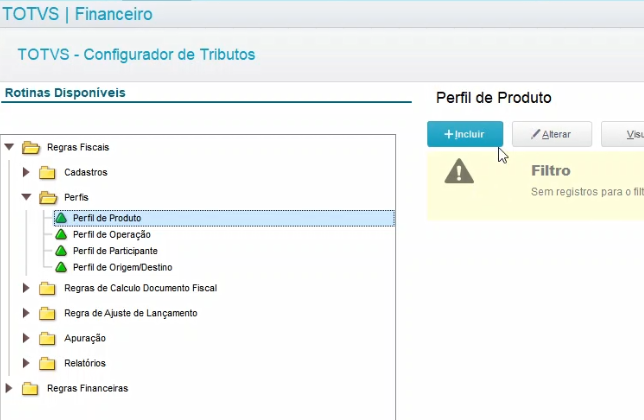Click the Apuração folder icon
Screen dimensions: 644x420
coord(47,338)
